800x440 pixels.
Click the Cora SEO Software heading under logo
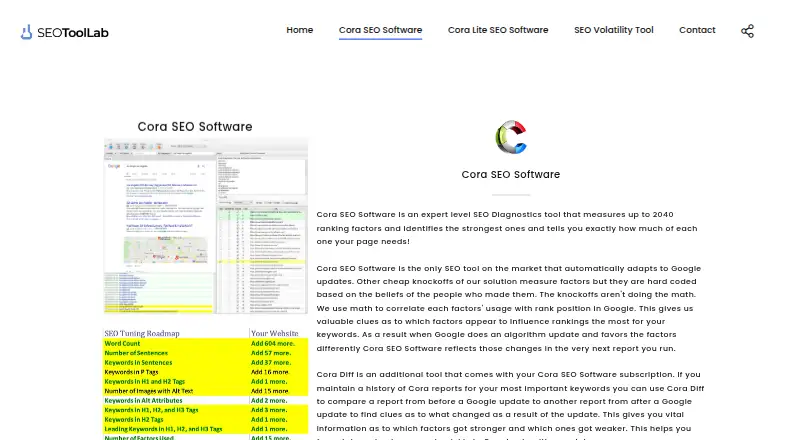pos(511,175)
